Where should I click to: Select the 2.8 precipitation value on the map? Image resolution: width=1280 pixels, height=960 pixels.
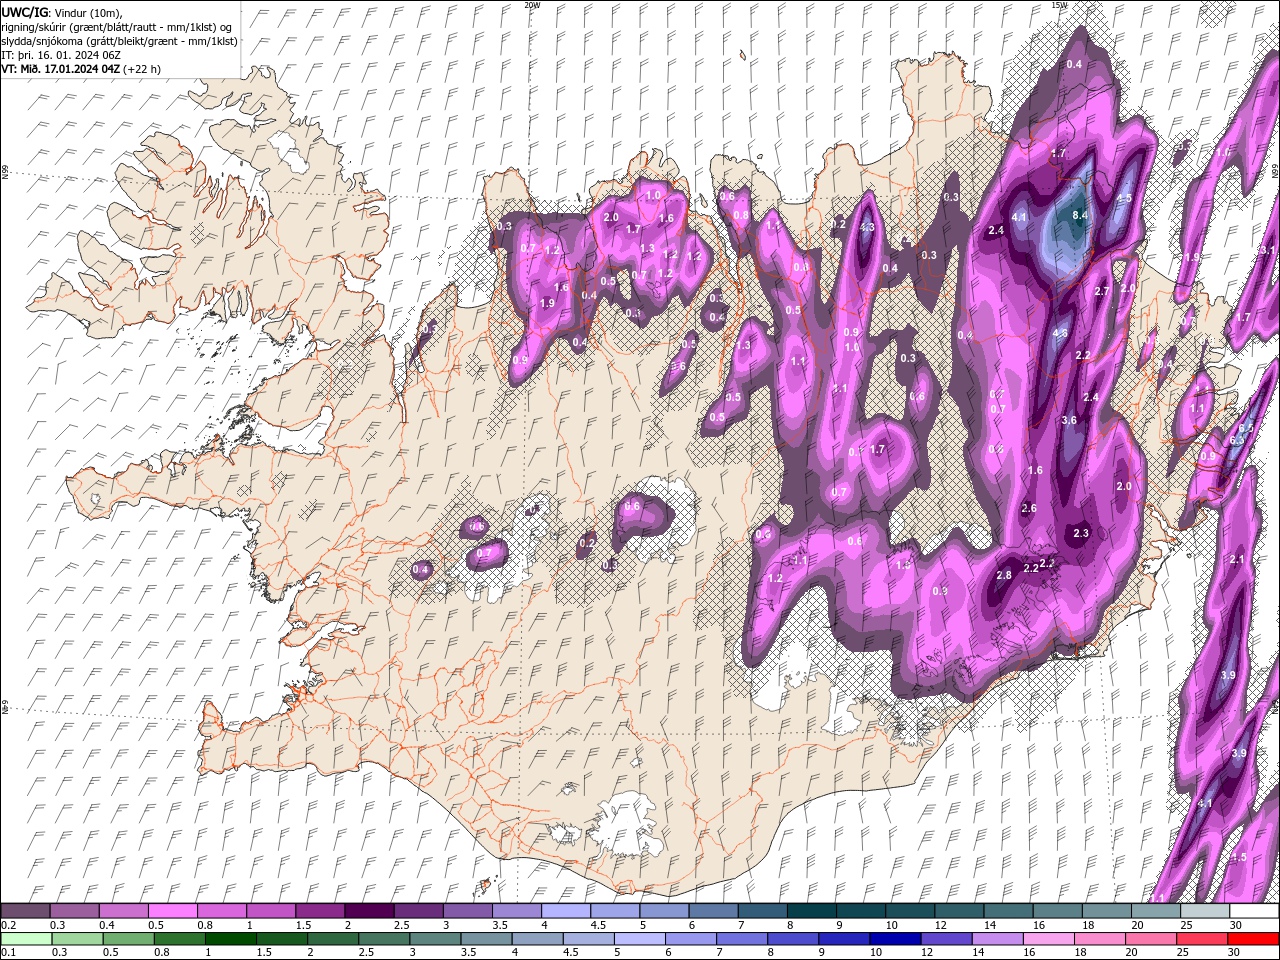[x=1004, y=575]
